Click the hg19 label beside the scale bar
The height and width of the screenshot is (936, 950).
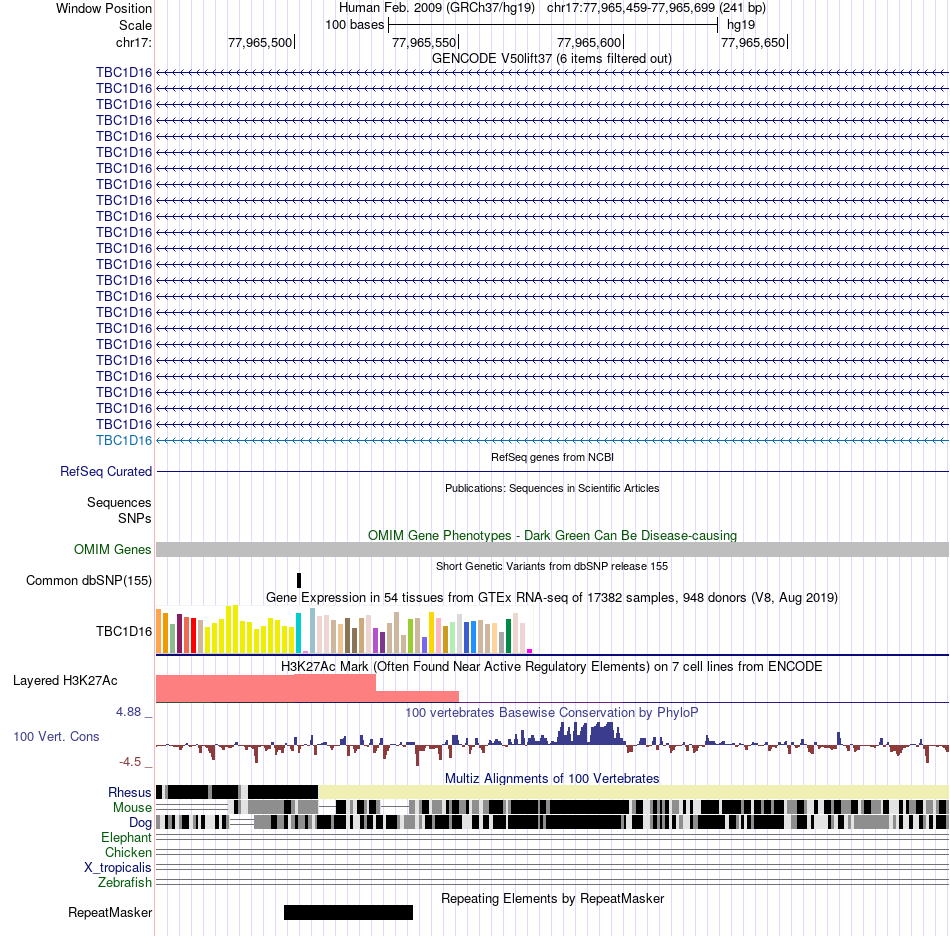click(741, 25)
